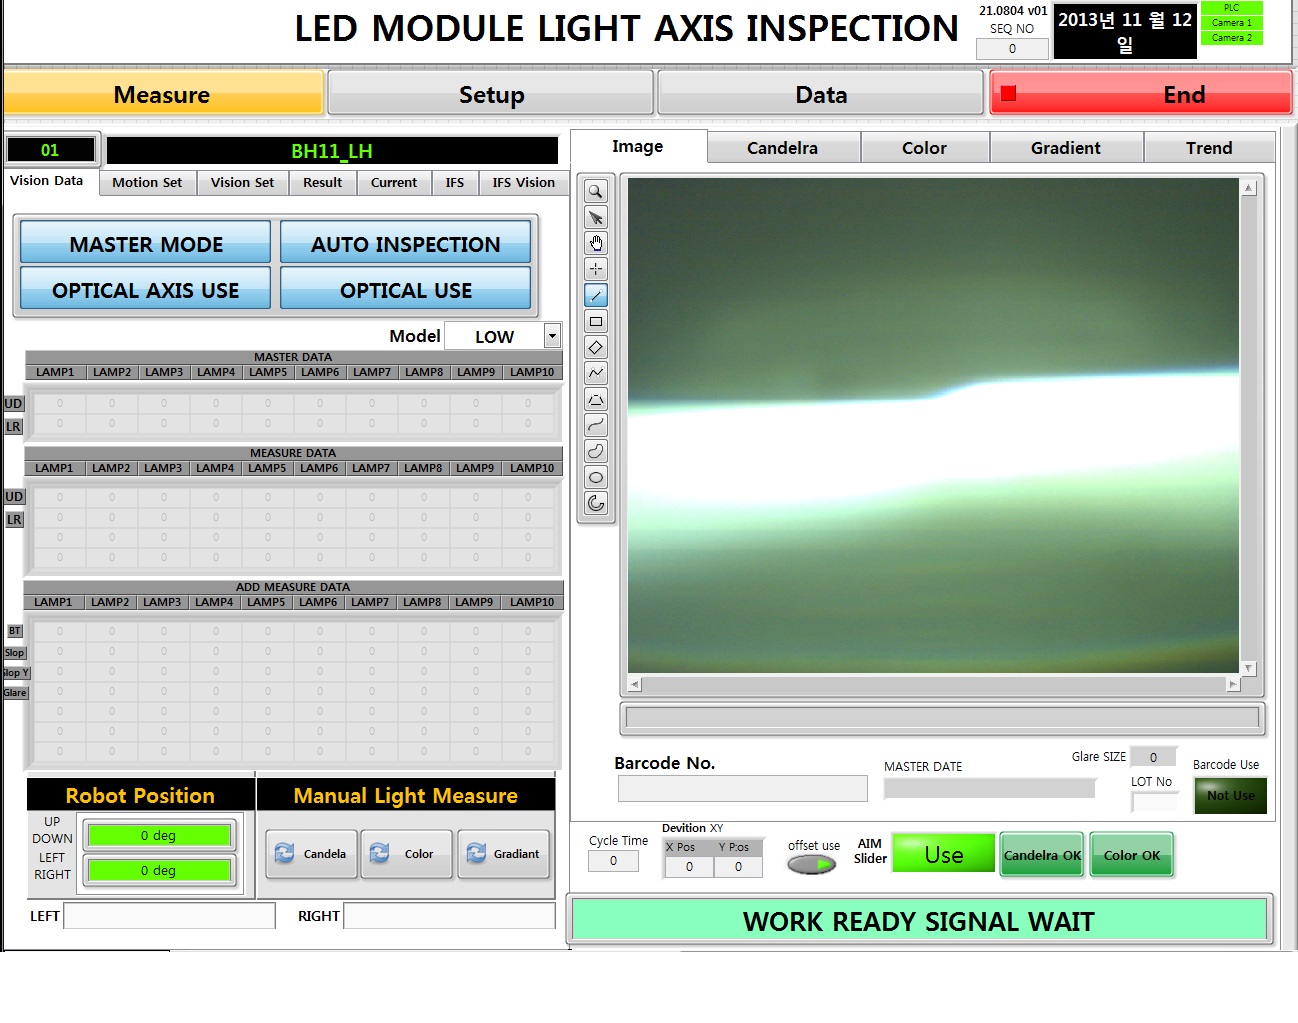This screenshot has width=1298, height=1023.
Task: Select the Zoom magnifier tool
Action: 596,192
